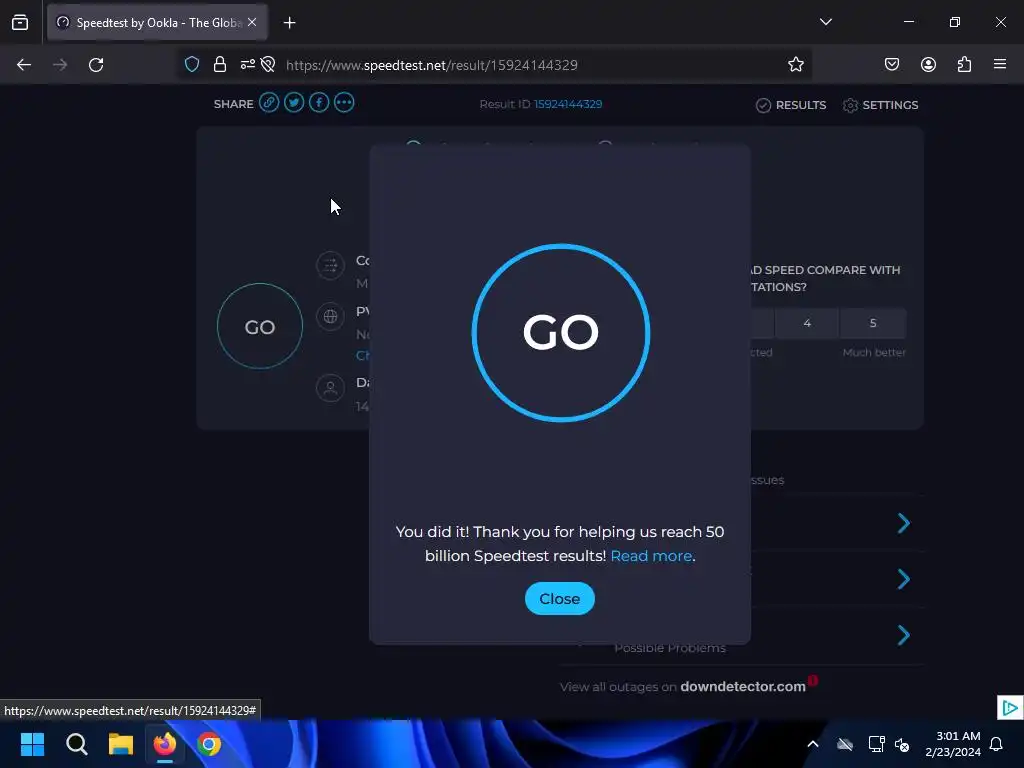Click the small GO button behind the dialog
Viewport: 1024px width, 768px height.
(x=260, y=326)
